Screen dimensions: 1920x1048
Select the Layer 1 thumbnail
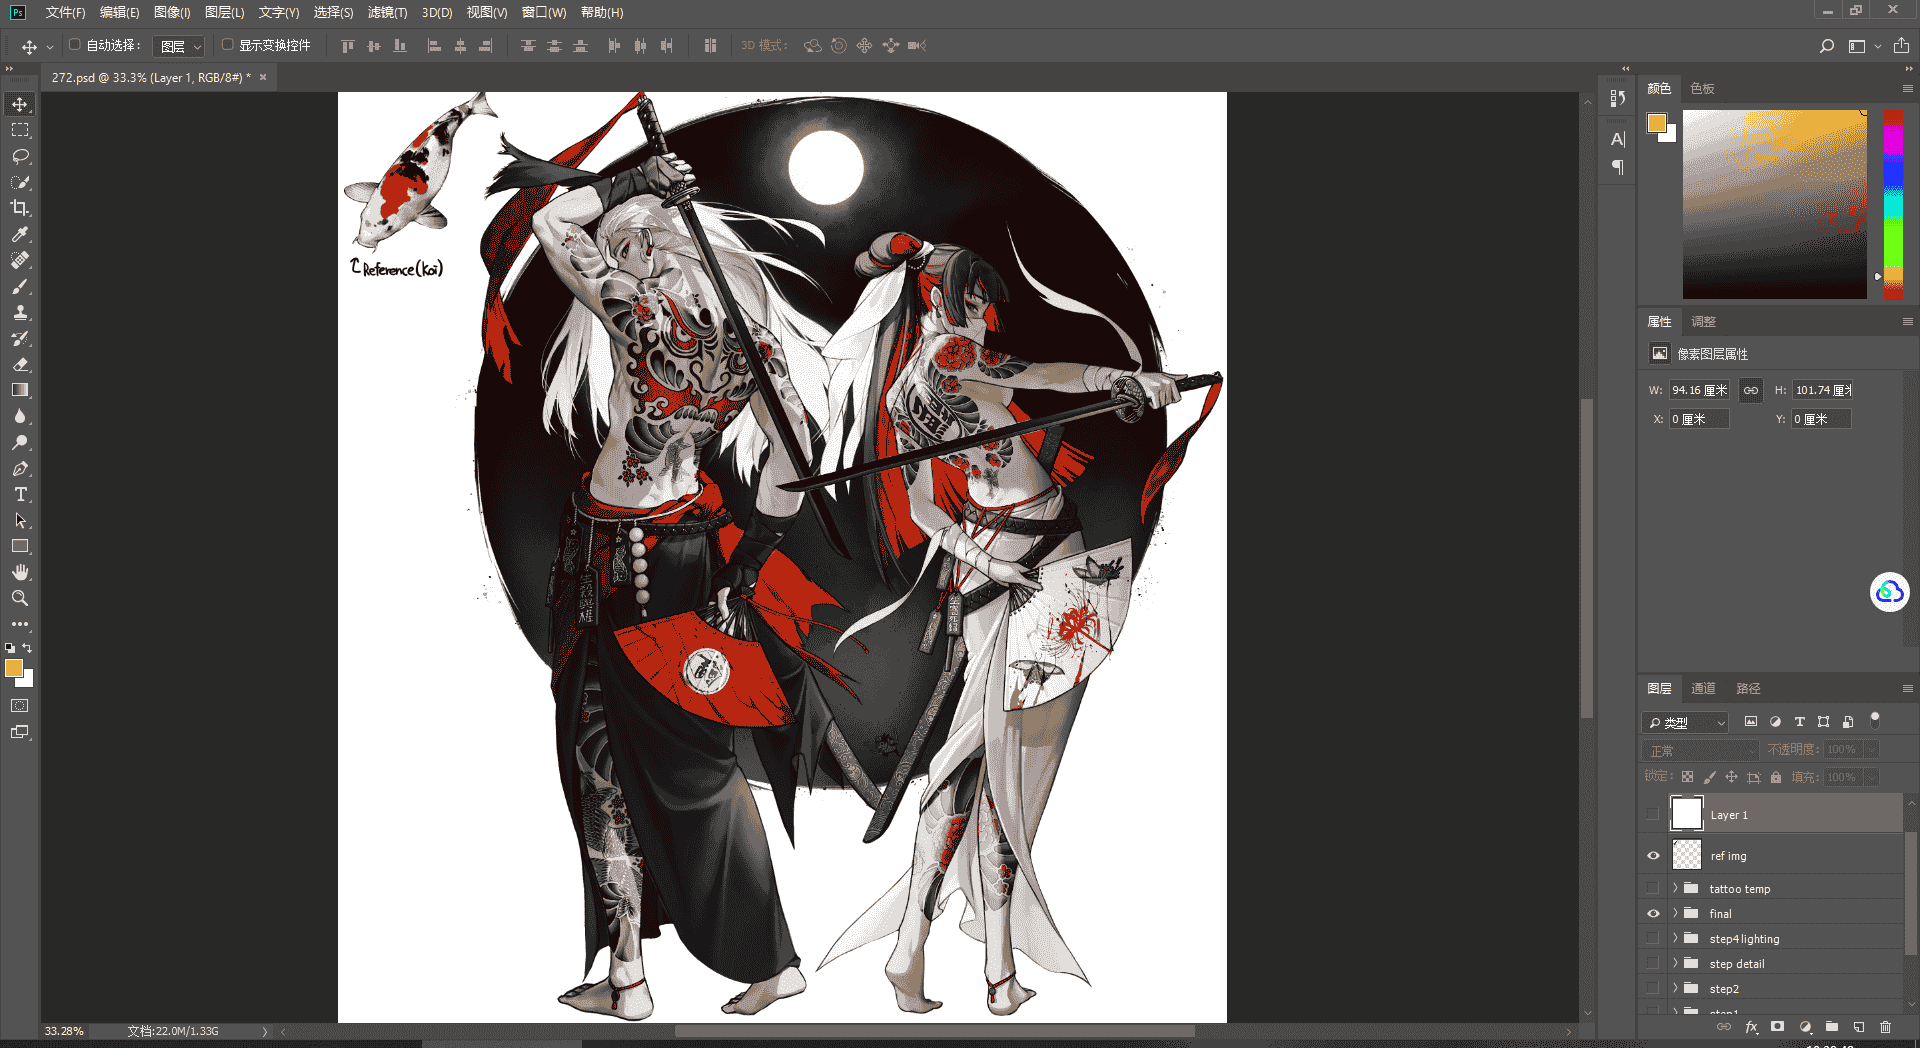click(x=1687, y=814)
